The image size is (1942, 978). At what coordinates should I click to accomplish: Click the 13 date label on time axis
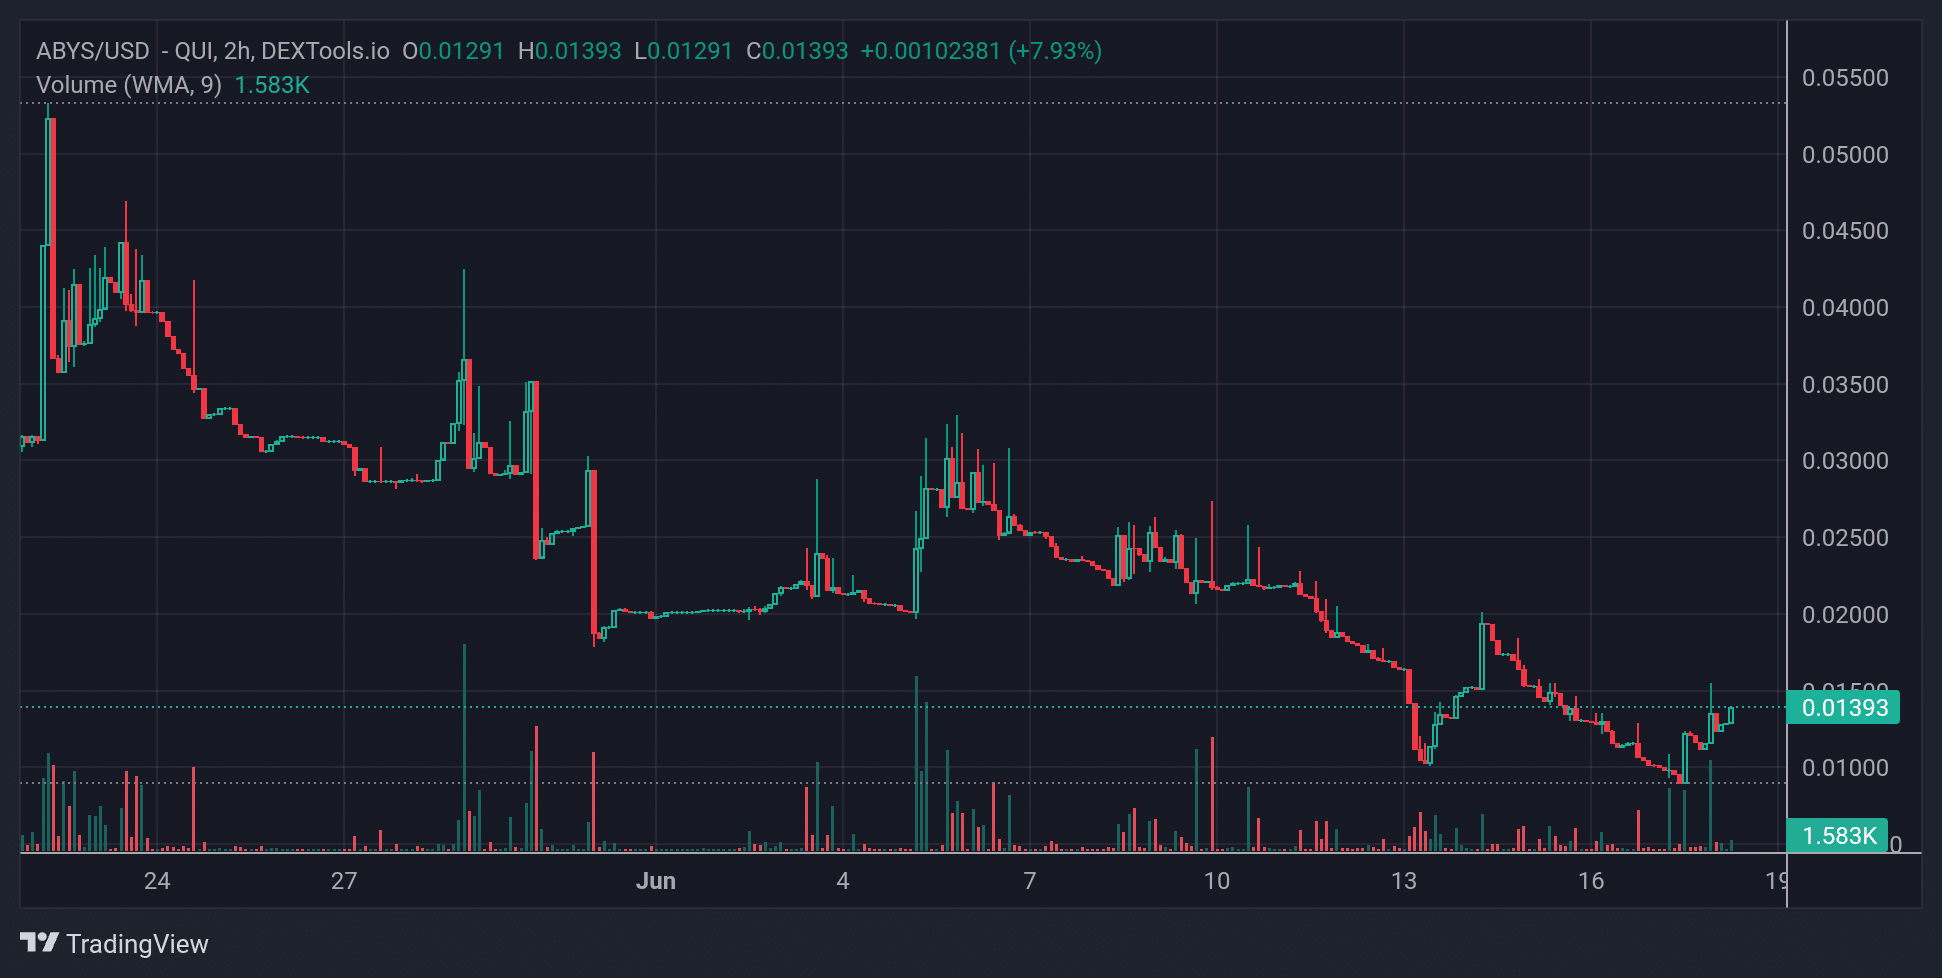point(1404,881)
